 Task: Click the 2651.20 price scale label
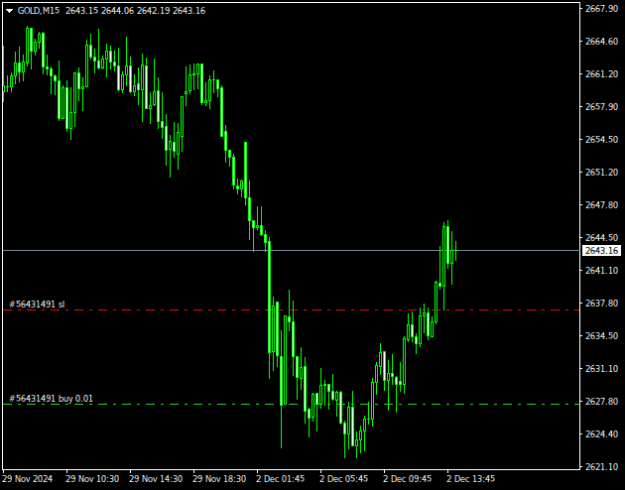(x=601, y=172)
